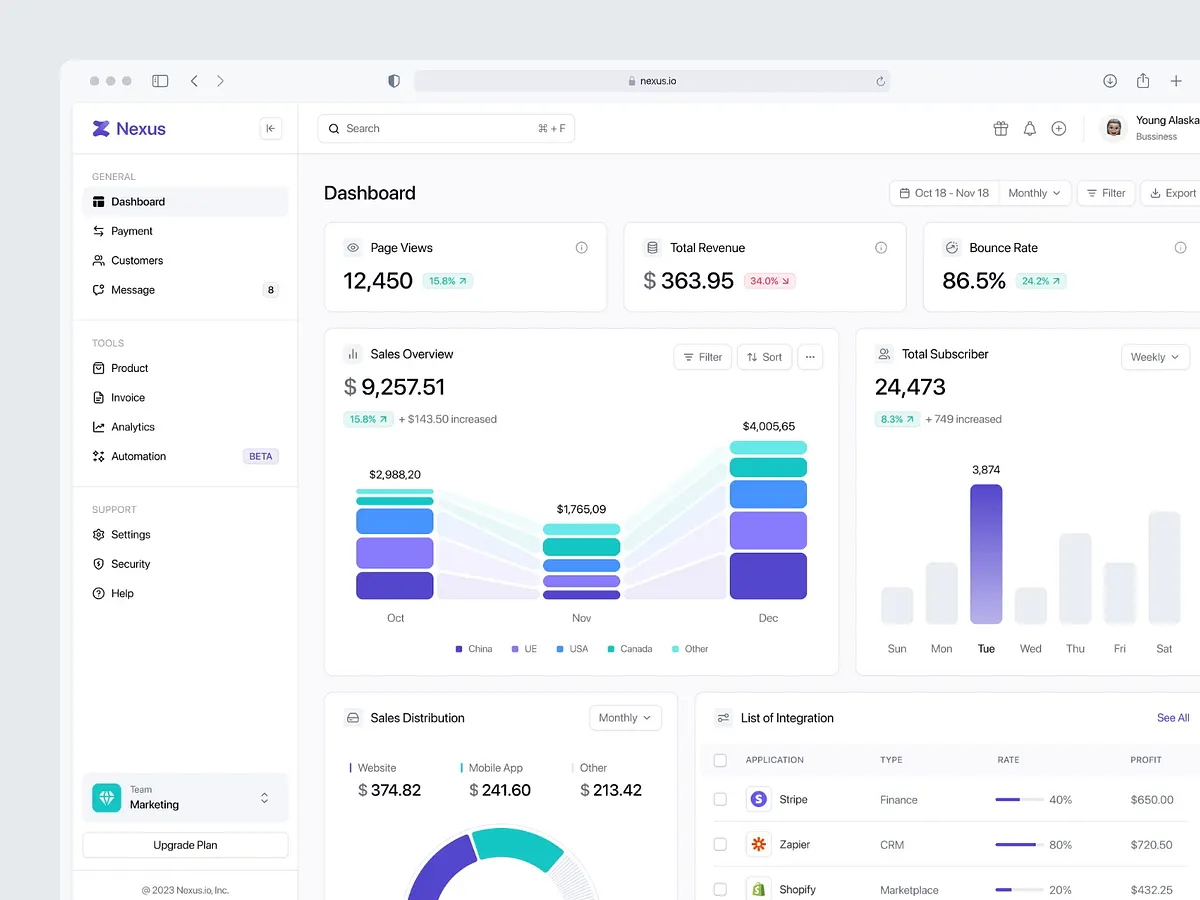Viewport: 1200px width, 900px height.
Task: Click Zapier's 80% rate progress bar
Action: tap(1018, 844)
